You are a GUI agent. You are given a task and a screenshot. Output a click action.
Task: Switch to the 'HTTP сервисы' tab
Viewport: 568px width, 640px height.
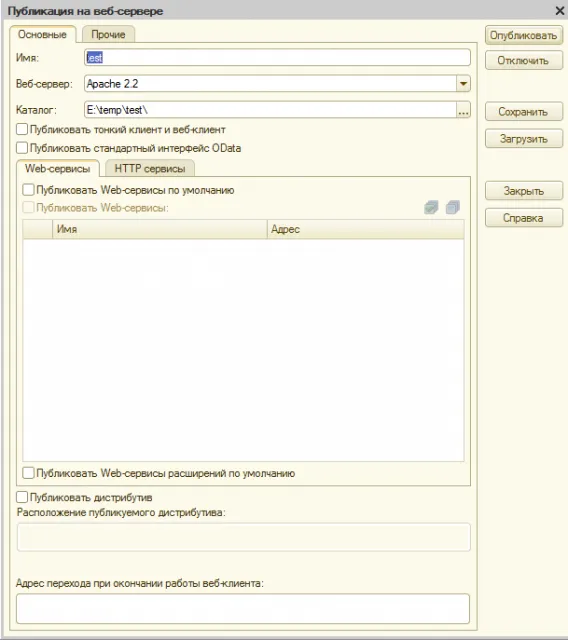(150, 169)
